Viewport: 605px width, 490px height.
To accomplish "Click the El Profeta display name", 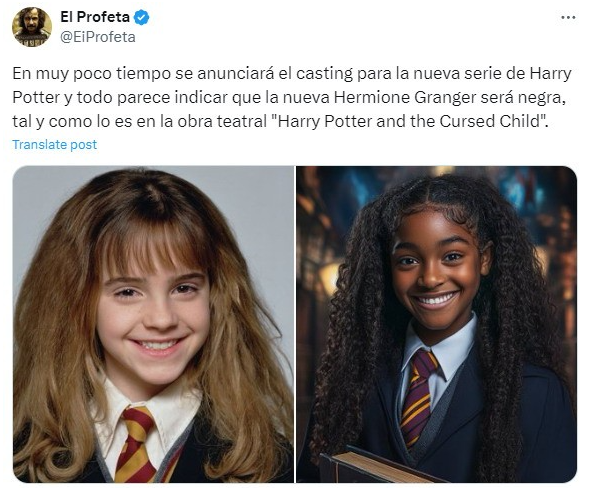I will [x=95, y=17].
